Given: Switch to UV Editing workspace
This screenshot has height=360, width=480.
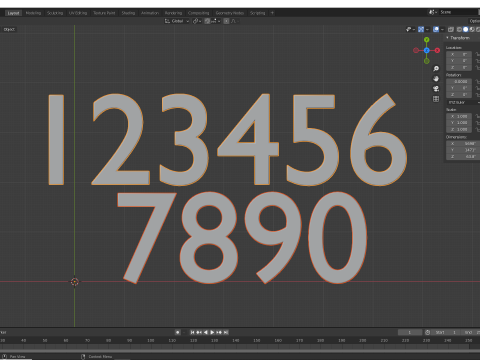Looking at the screenshot, I should tap(78, 13).
